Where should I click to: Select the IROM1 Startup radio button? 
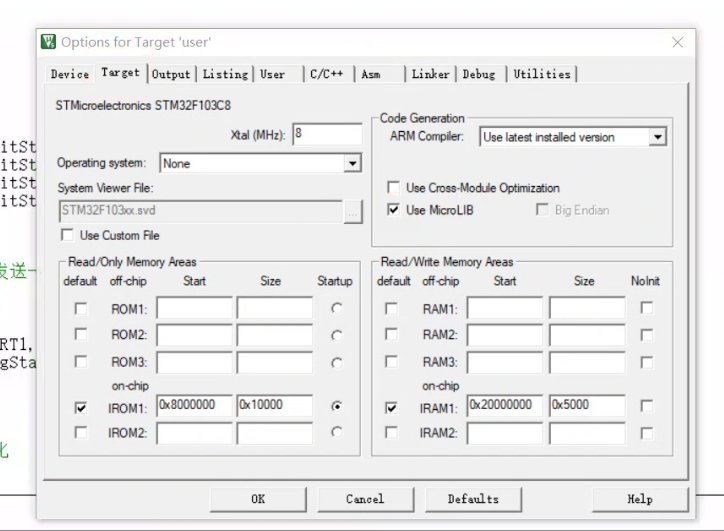point(337,406)
